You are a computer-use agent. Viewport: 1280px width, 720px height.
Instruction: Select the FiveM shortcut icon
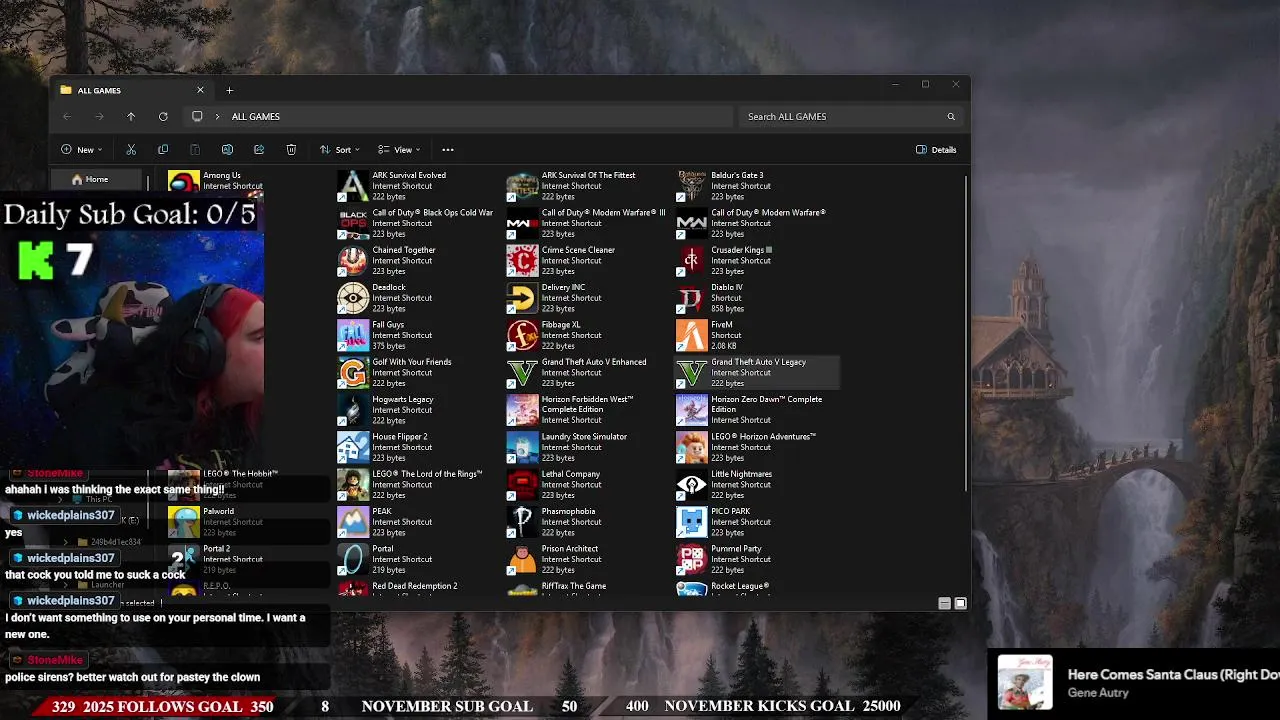click(691, 335)
